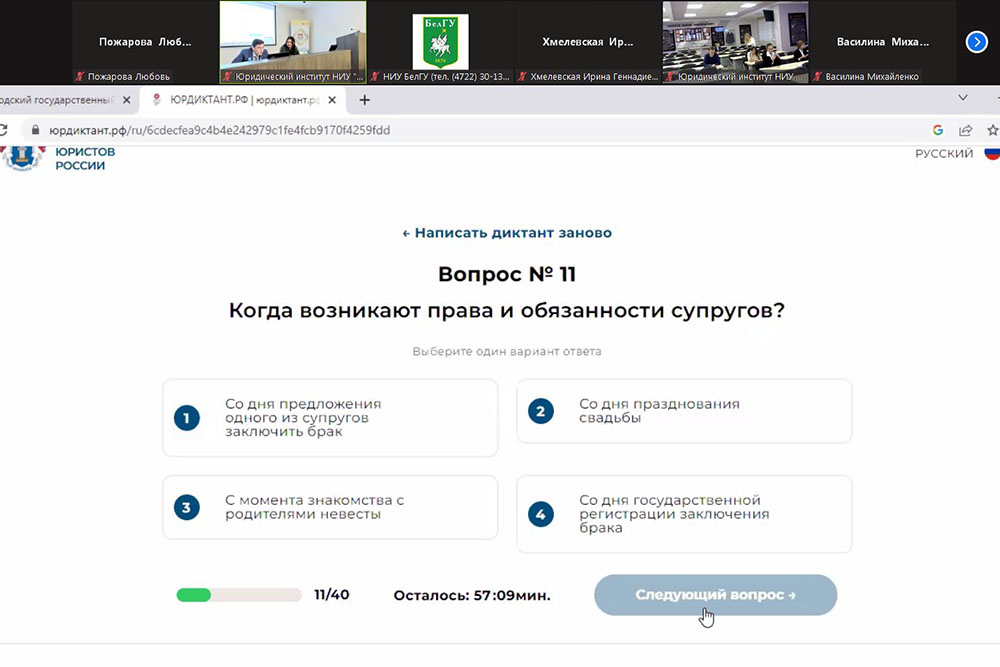Select answer 1 about marriage proposal day
The image size is (1000, 667).
[x=330, y=418]
